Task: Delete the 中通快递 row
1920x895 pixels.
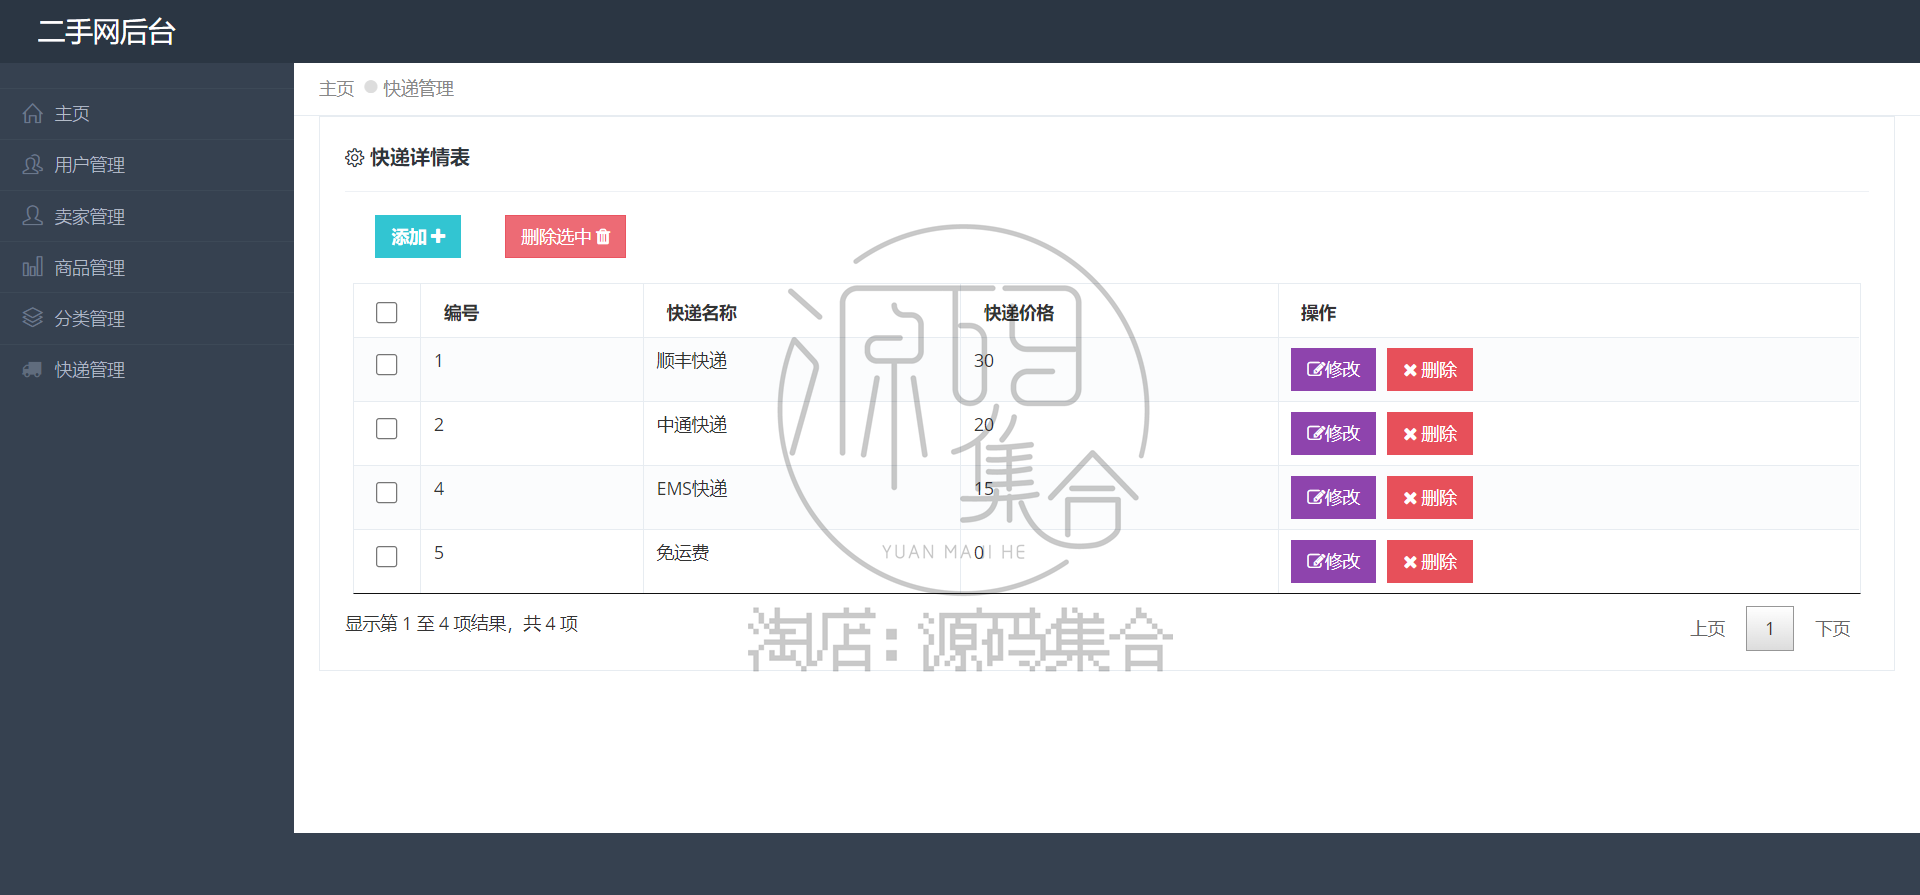Action: tap(1430, 434)
